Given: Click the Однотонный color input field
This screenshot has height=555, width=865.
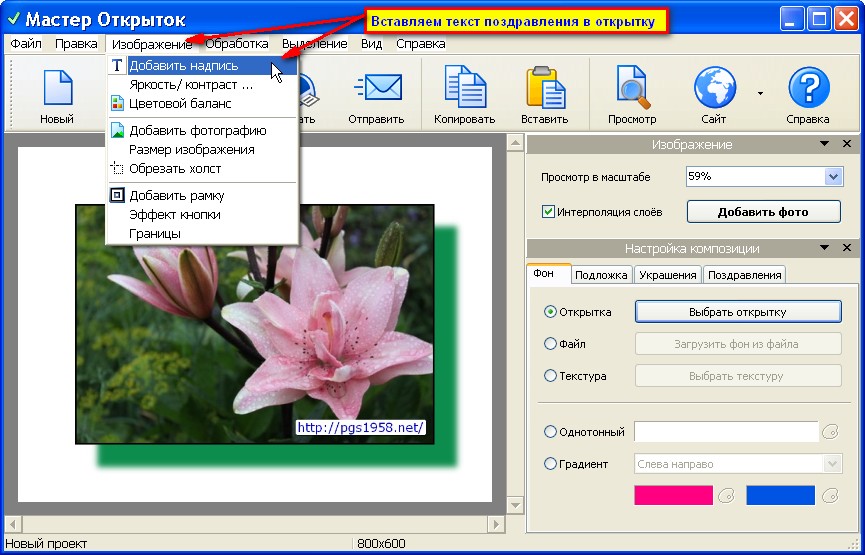Looking at the screenshot, I should [726, 431].
